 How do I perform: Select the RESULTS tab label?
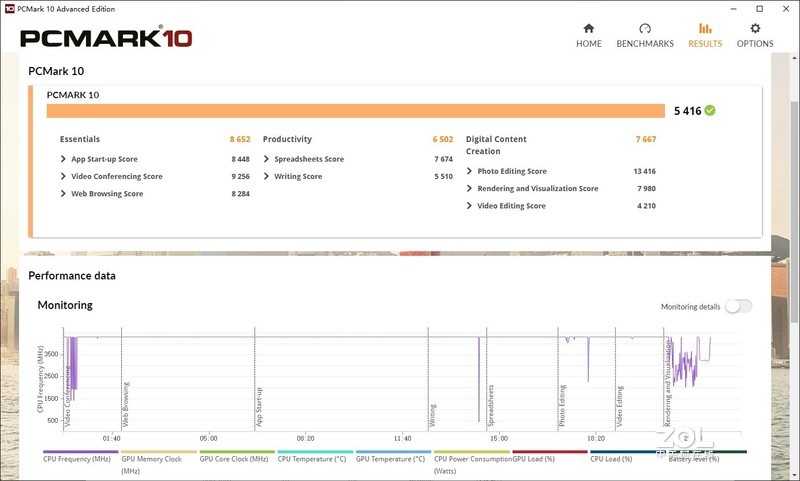[x=705, y=44]
